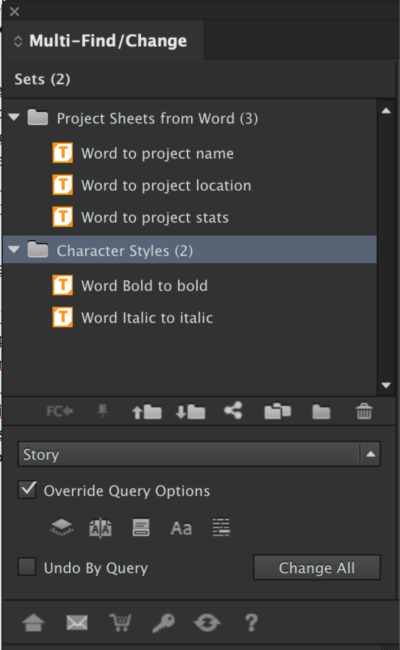
Task: Open help question mark icon
Action: click(x=251, y=623)
